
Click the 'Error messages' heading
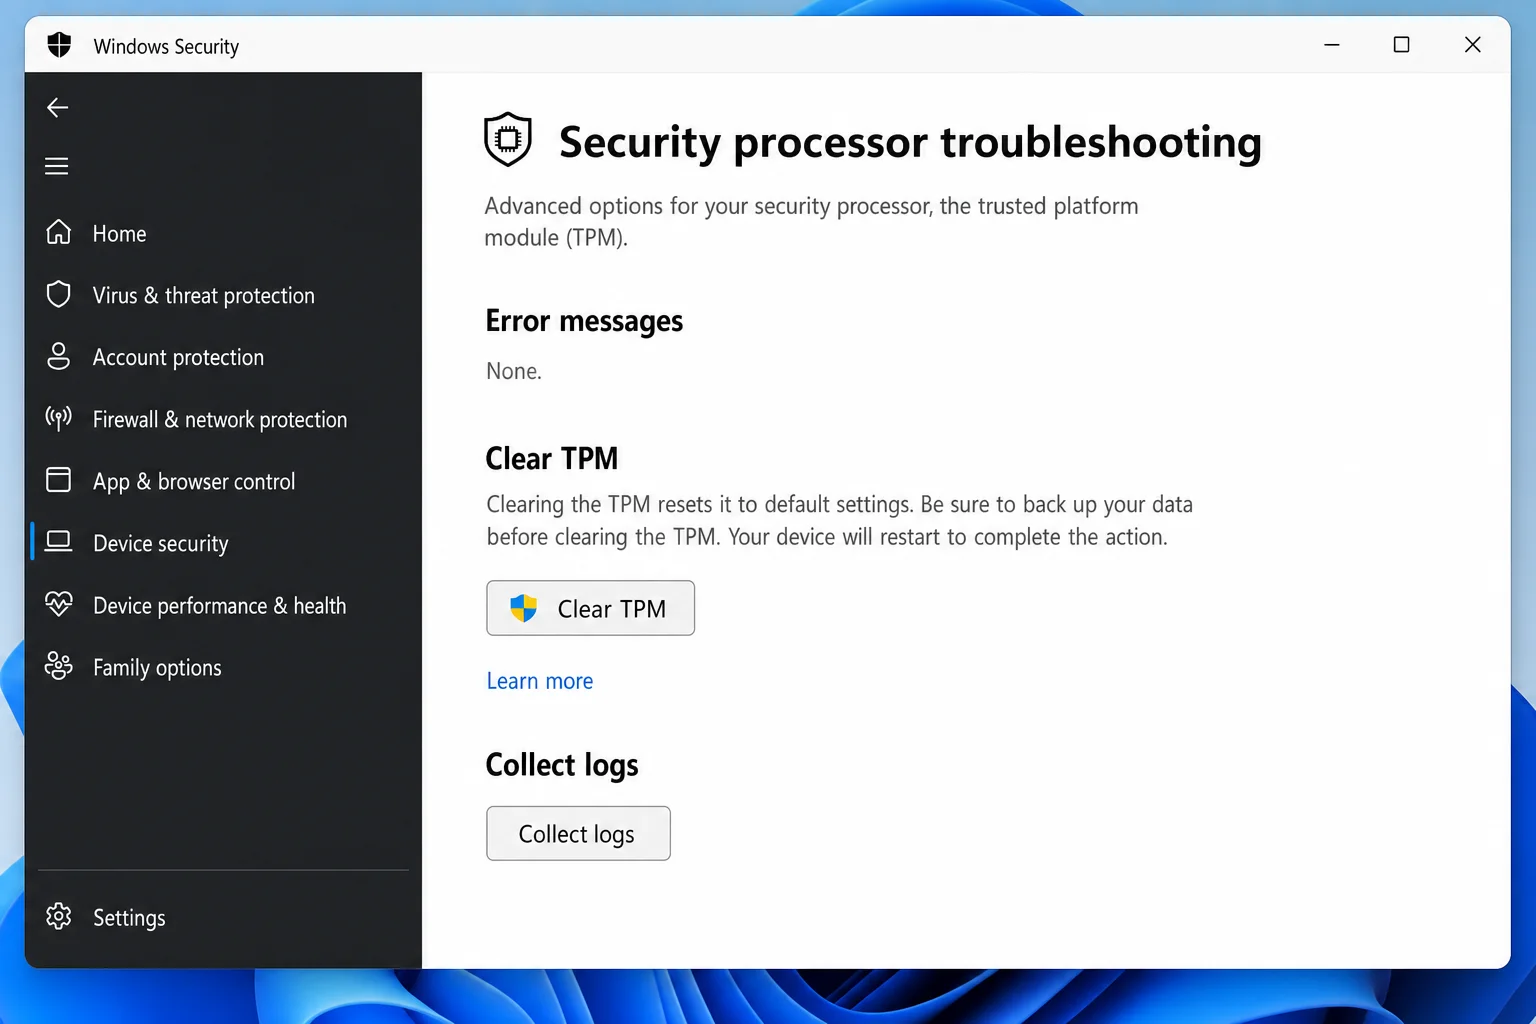(x=584, y=321)
